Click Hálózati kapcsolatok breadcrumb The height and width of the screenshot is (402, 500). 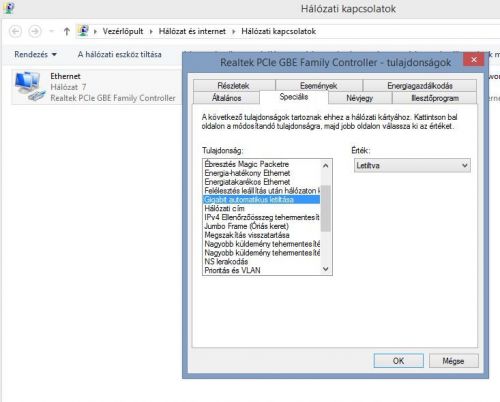tap(278, 31)
